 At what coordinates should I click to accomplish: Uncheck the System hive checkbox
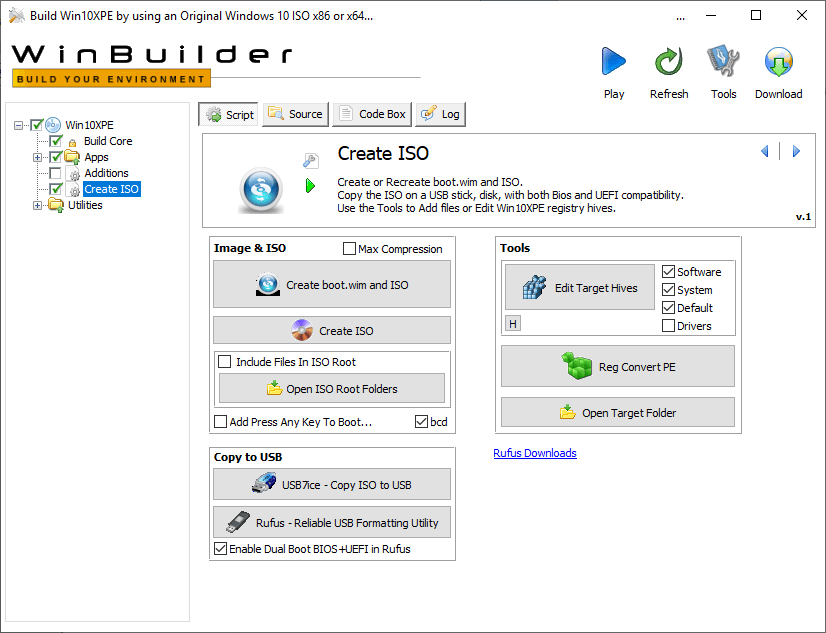pos(668,290)
